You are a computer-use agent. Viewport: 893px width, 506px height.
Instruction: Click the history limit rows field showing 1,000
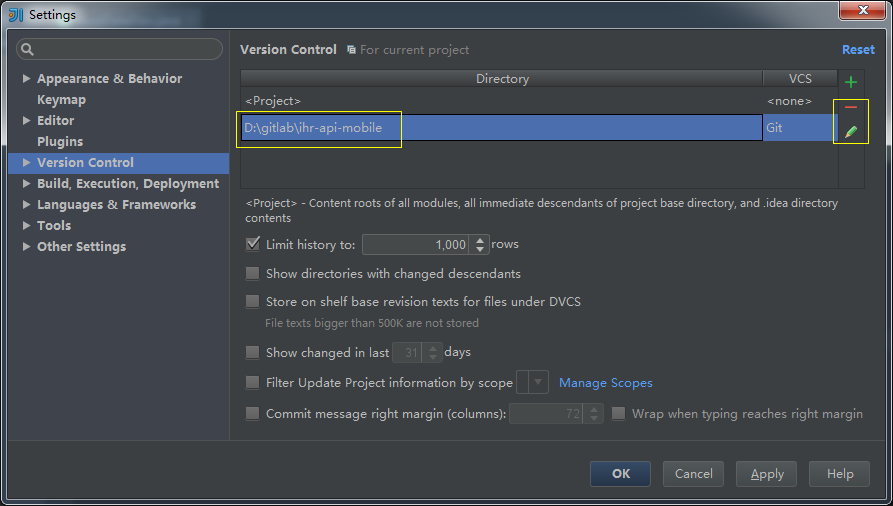click(x=416, y=244)
